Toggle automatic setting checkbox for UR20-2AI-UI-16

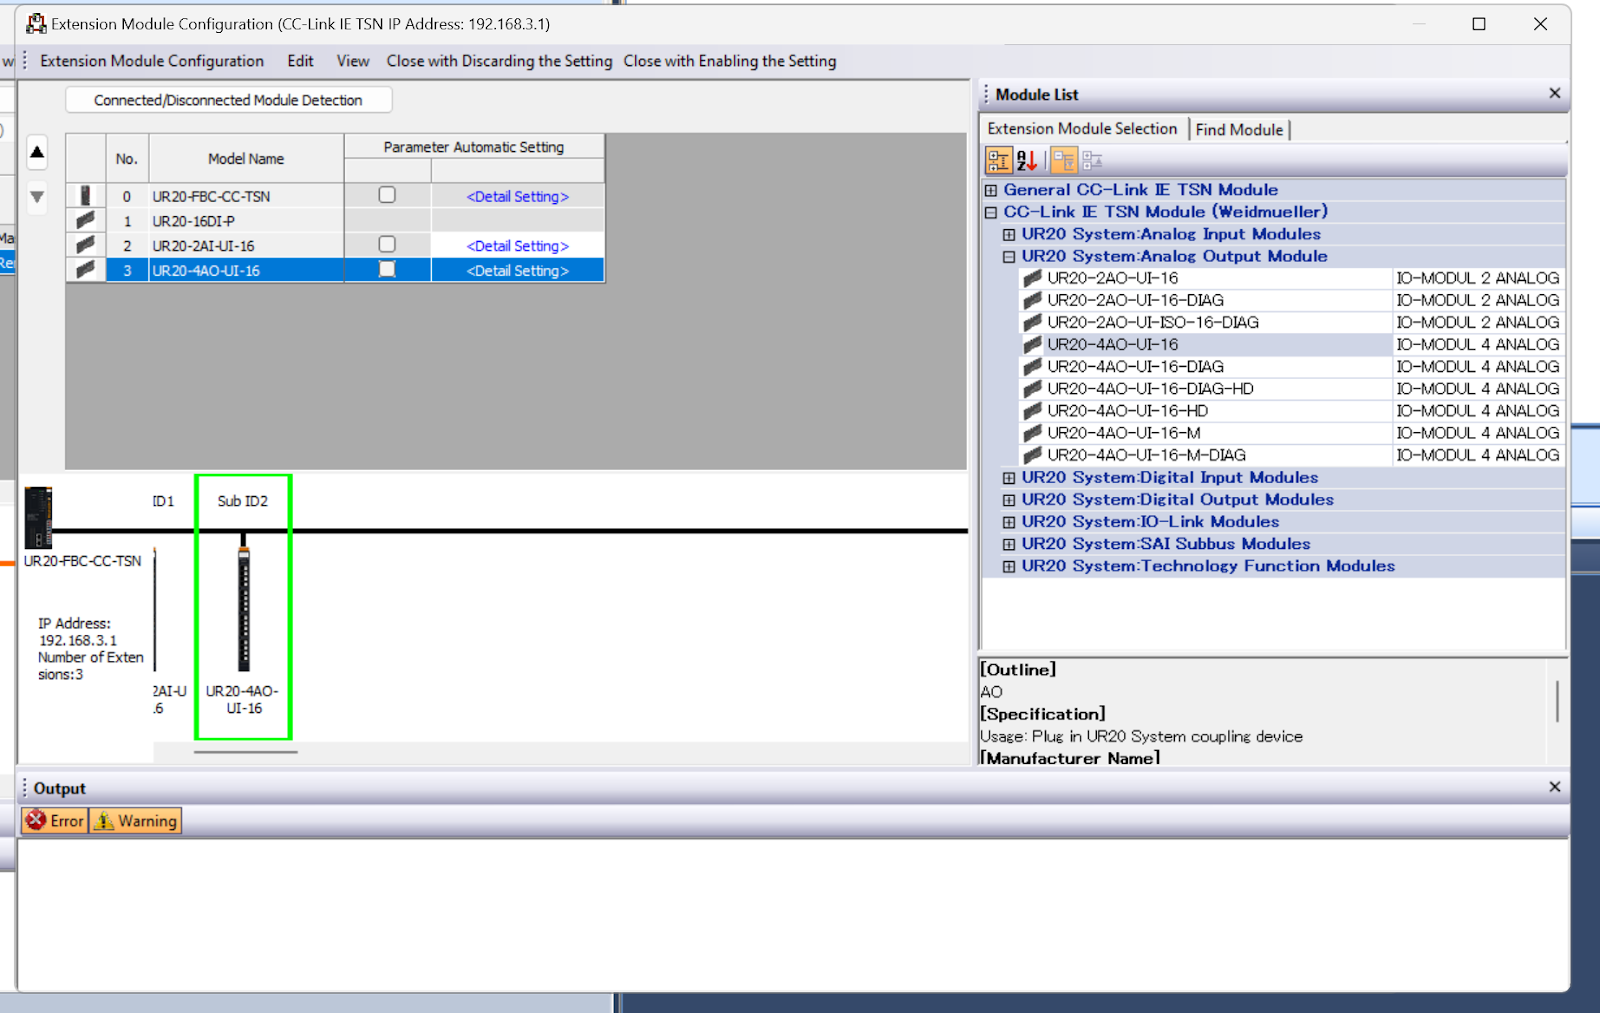click(387, 244)
